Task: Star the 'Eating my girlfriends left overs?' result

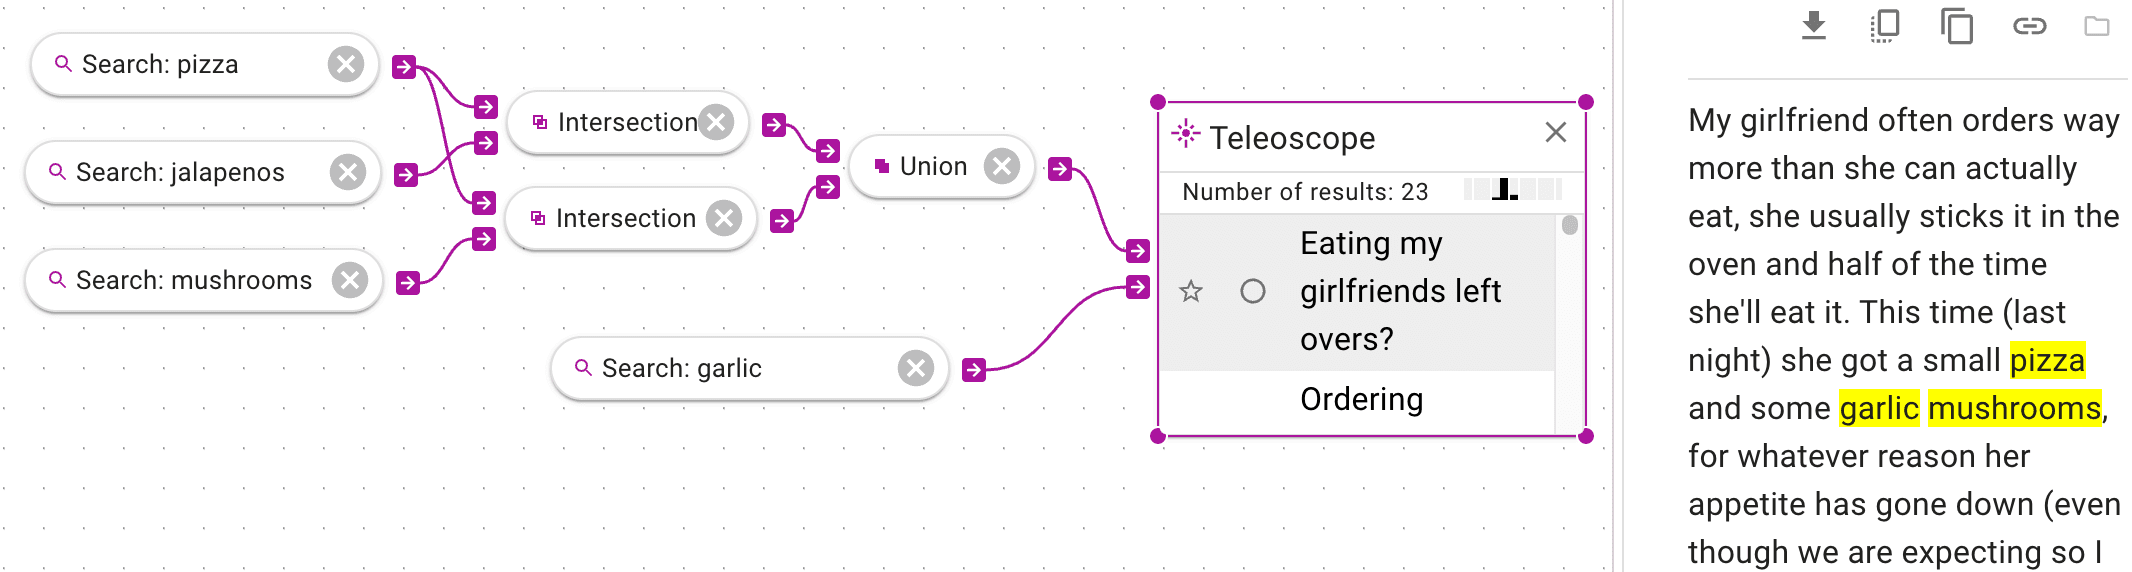Action: 1191,291
